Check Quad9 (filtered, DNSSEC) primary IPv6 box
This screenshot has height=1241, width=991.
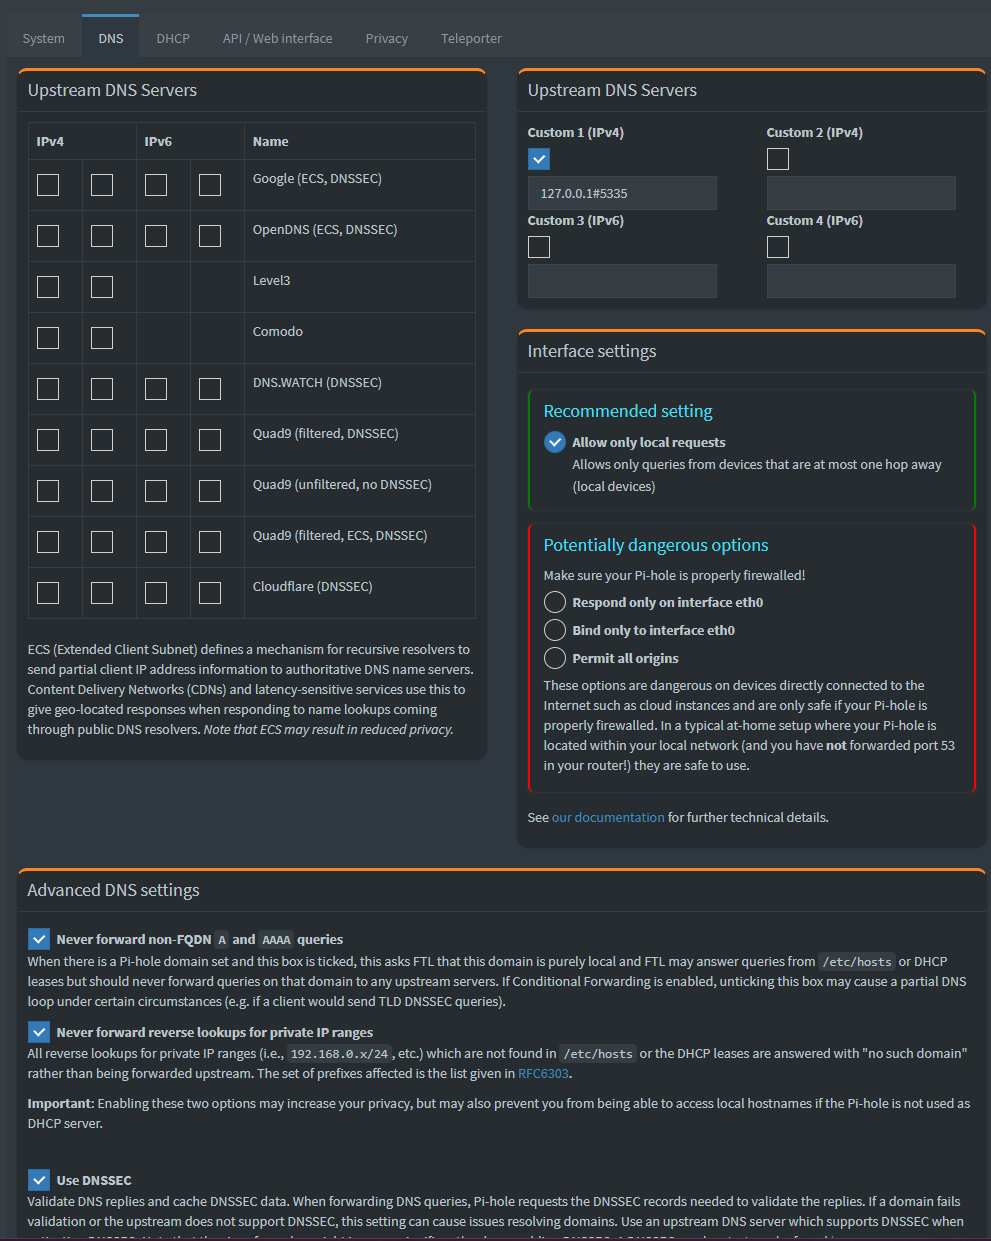[x=156, y=440]
